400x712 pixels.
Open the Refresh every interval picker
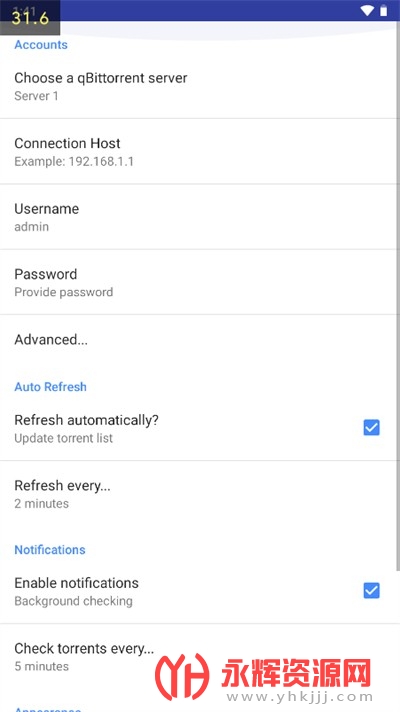pyautogui.click(x=200, y=494)
